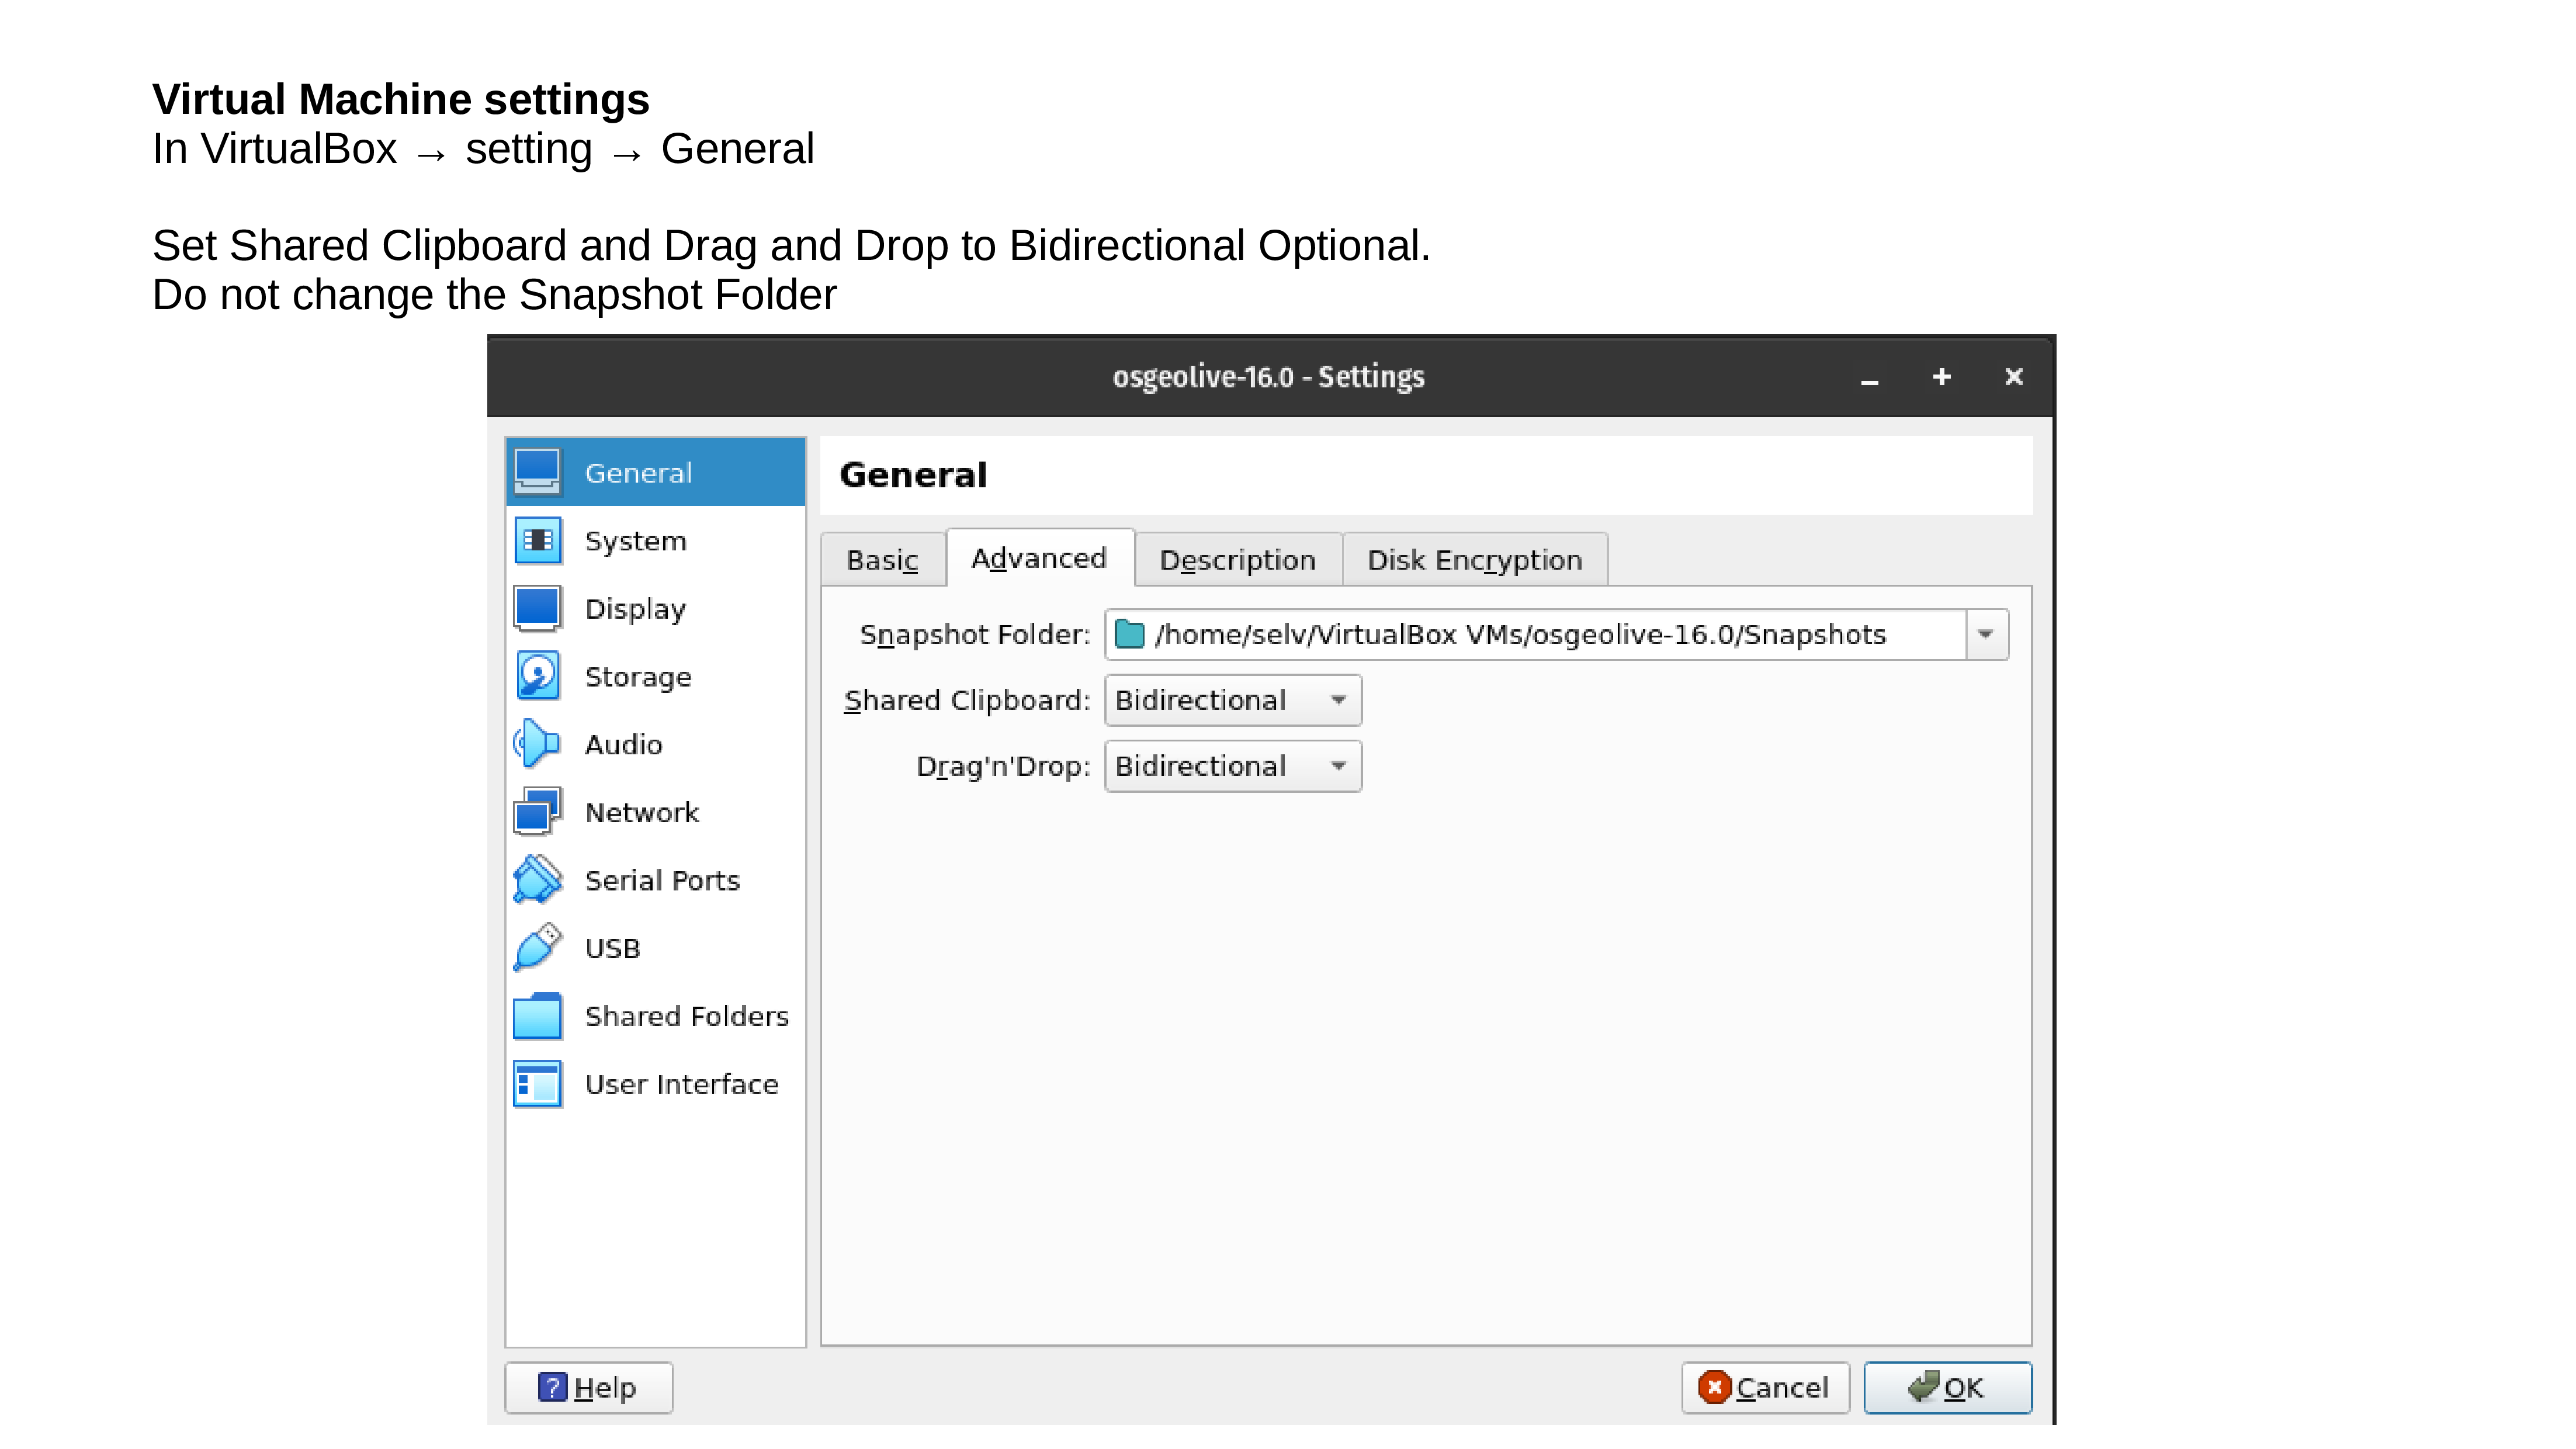This screenshot has width=2576, height=1449.
Task: Open the Drag'n'Drop Bidirectional dropdown
Action: click(1232, 766)
